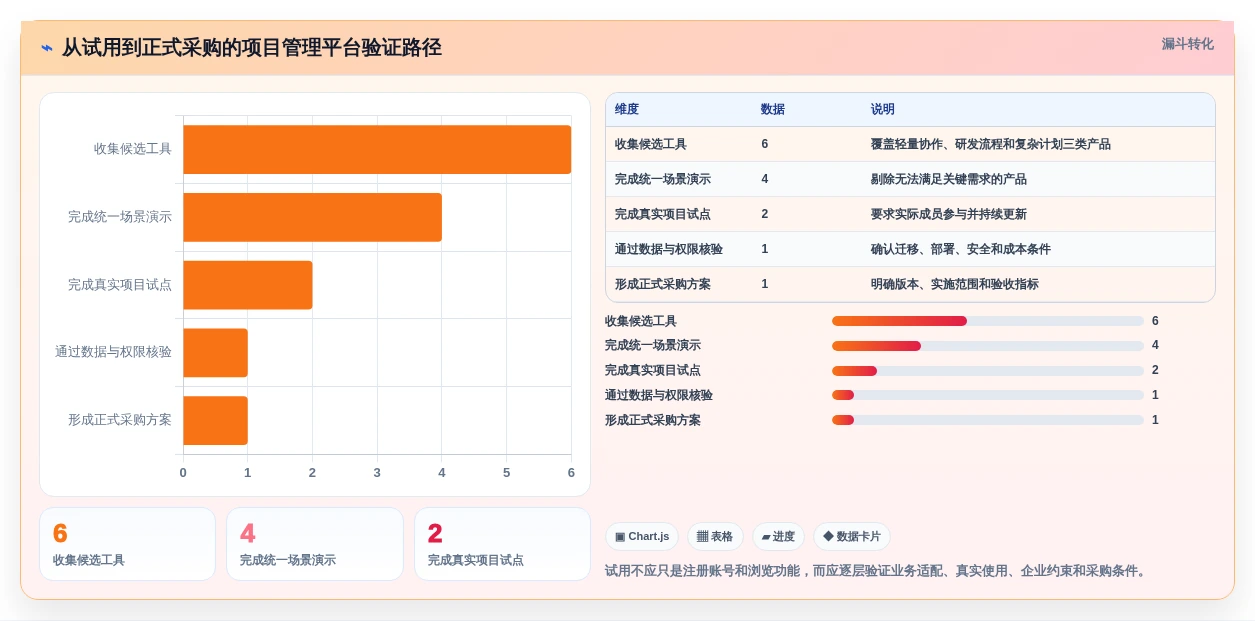This screenshot has height=621, width=1255.
Task: Click the page title 从试用到正式采购的项目管理平台验证路径
Action: [x=251, y=48]
